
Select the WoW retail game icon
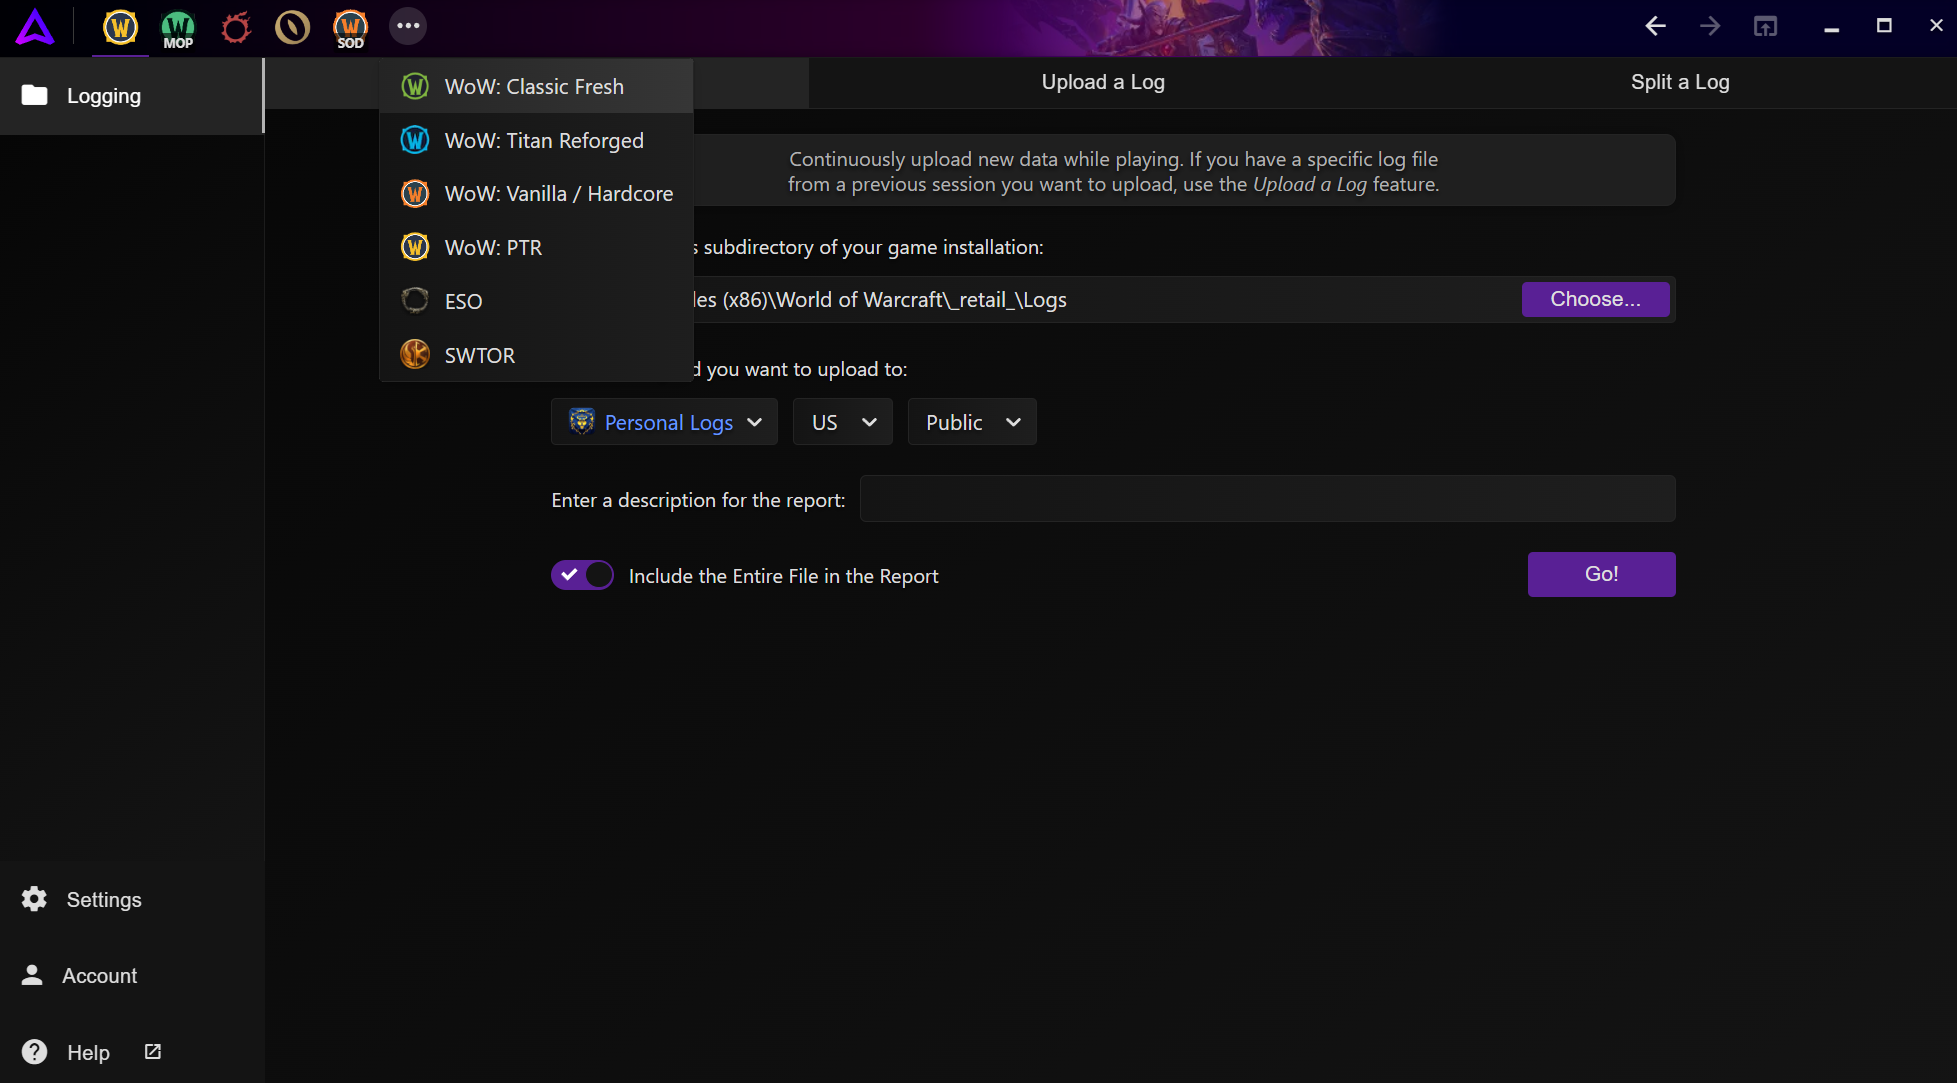120,27
